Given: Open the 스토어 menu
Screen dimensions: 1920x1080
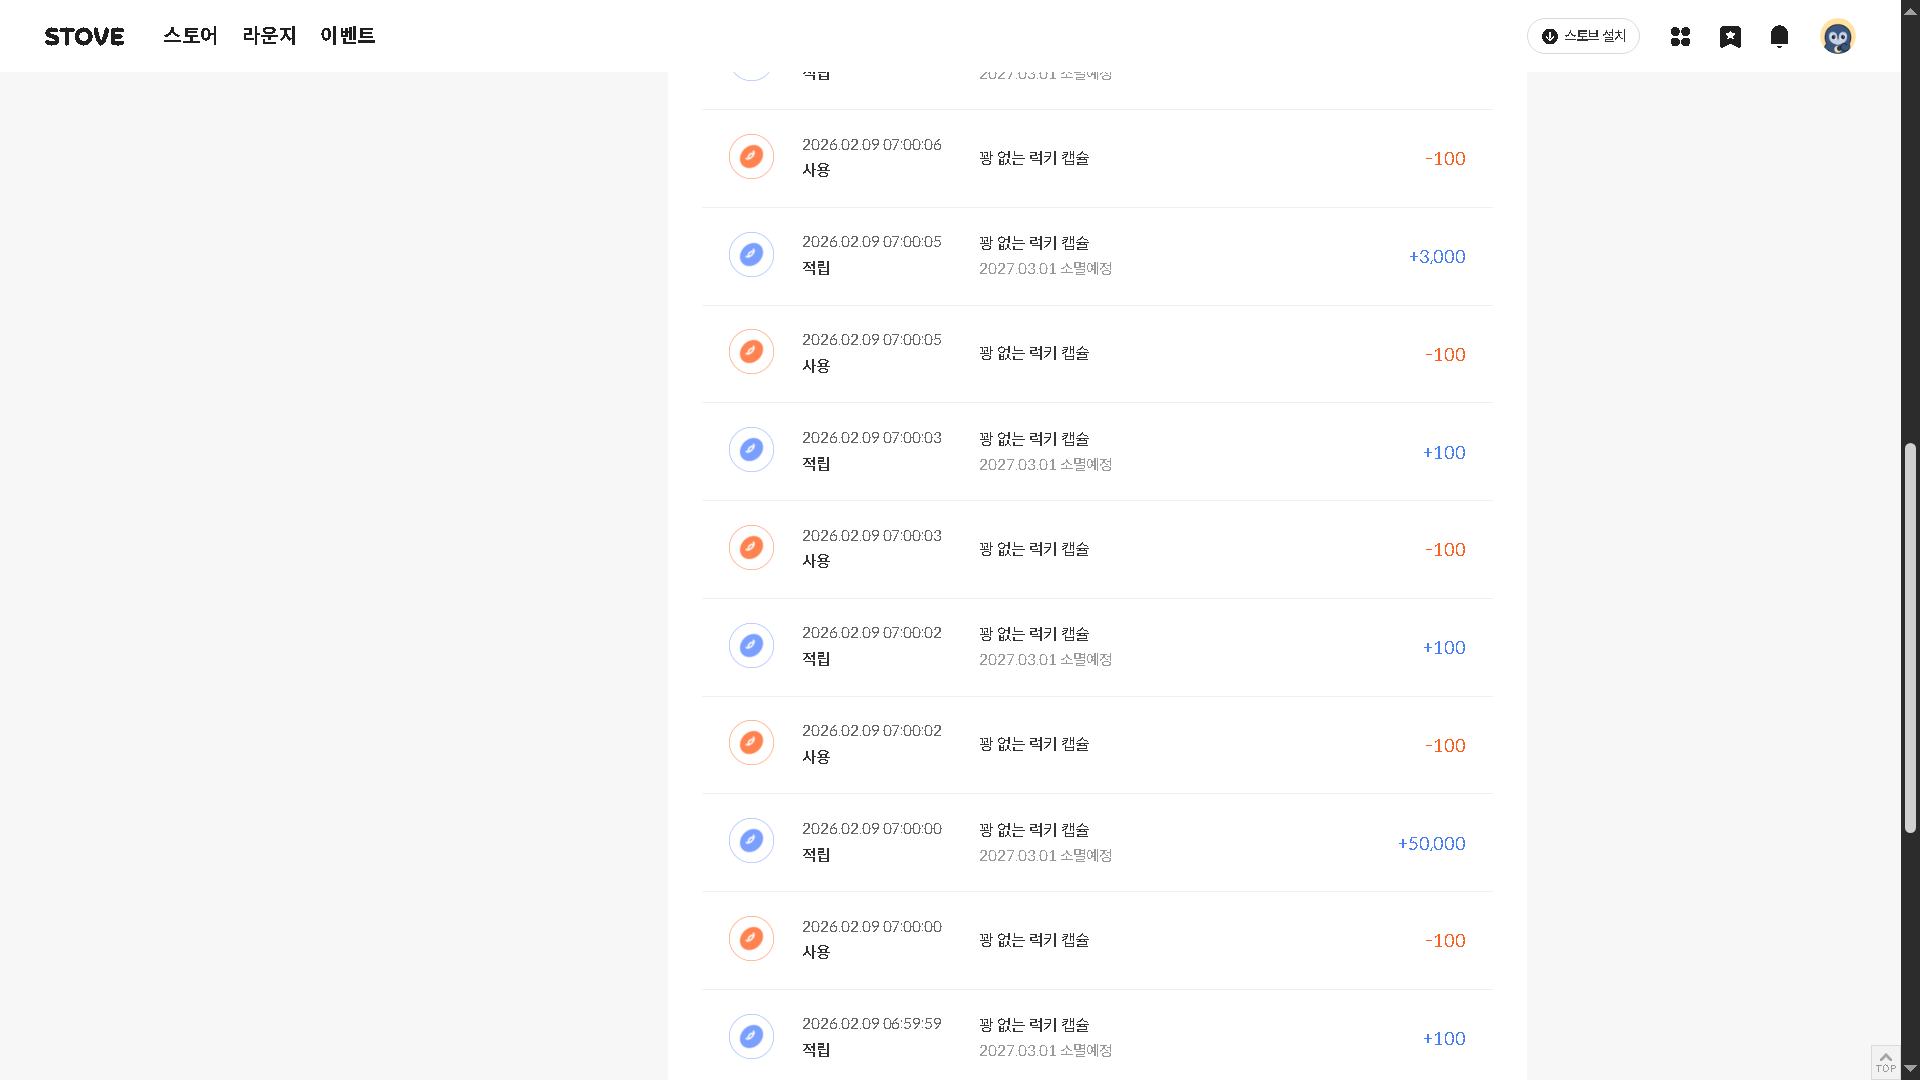Looking at the screenshot, I should click(x=190, y=36).
